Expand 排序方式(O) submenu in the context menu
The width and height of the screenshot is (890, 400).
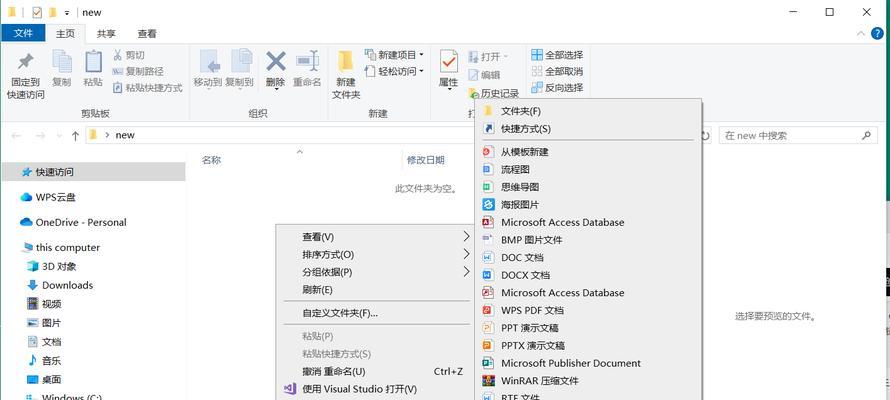[375, 254]
